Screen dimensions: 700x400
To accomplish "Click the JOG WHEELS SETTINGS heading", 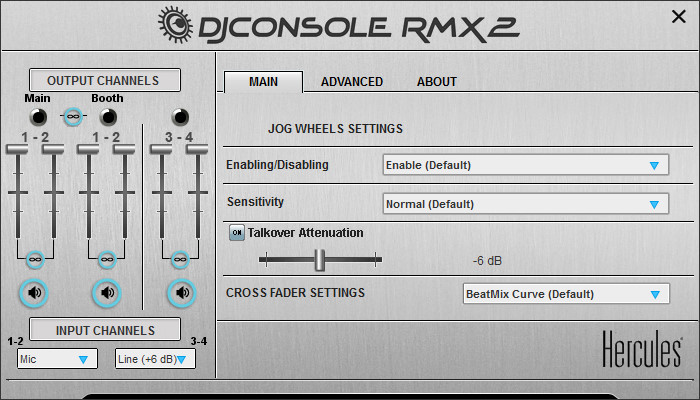I will point(335,129).
